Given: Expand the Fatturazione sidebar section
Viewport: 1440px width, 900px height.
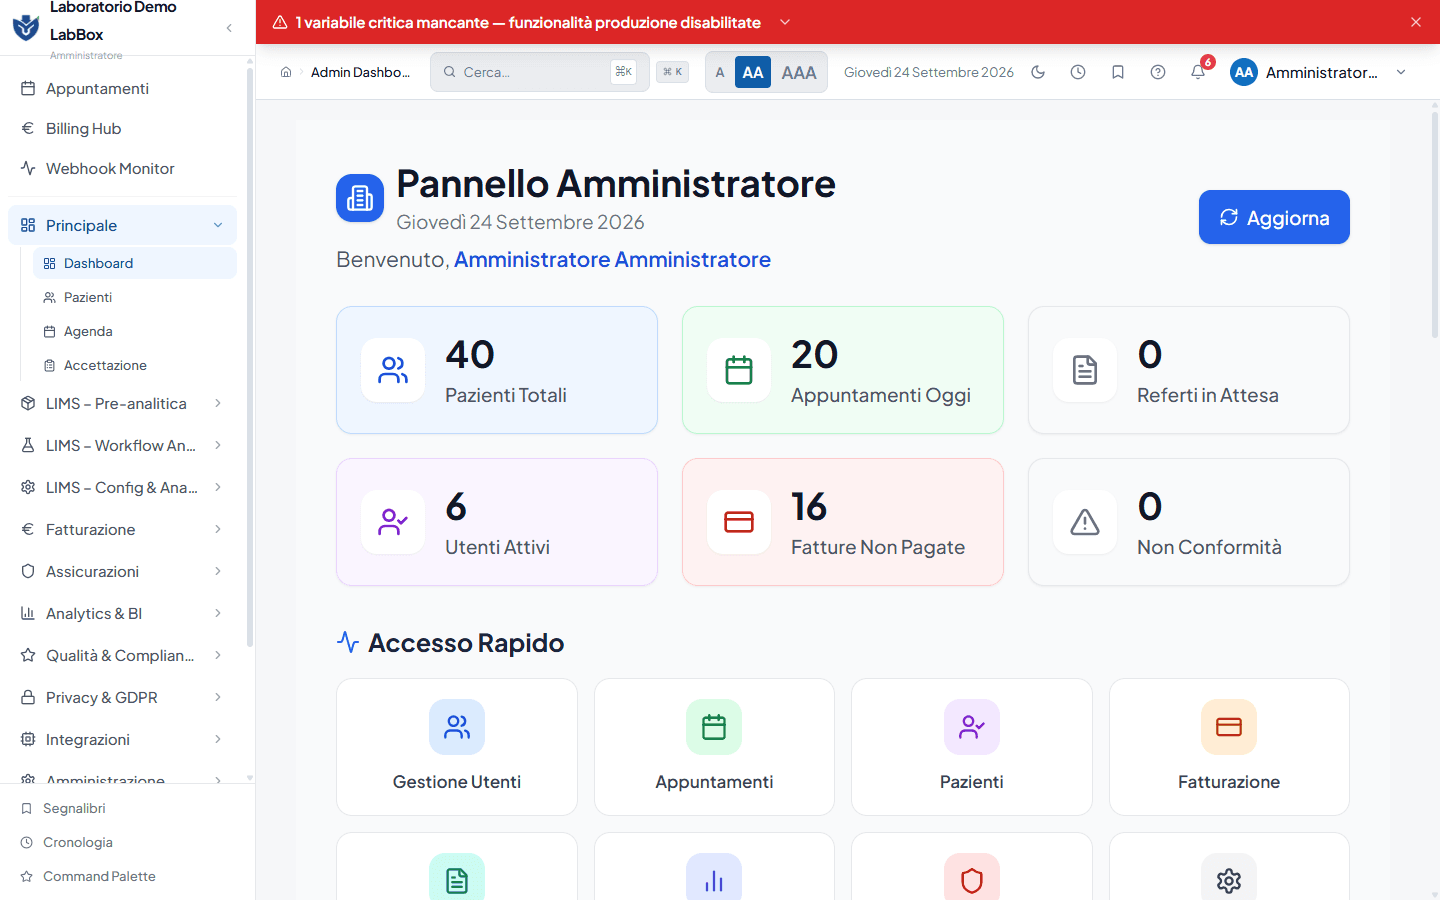Looking at the screenshot, I should pos(122,529).
